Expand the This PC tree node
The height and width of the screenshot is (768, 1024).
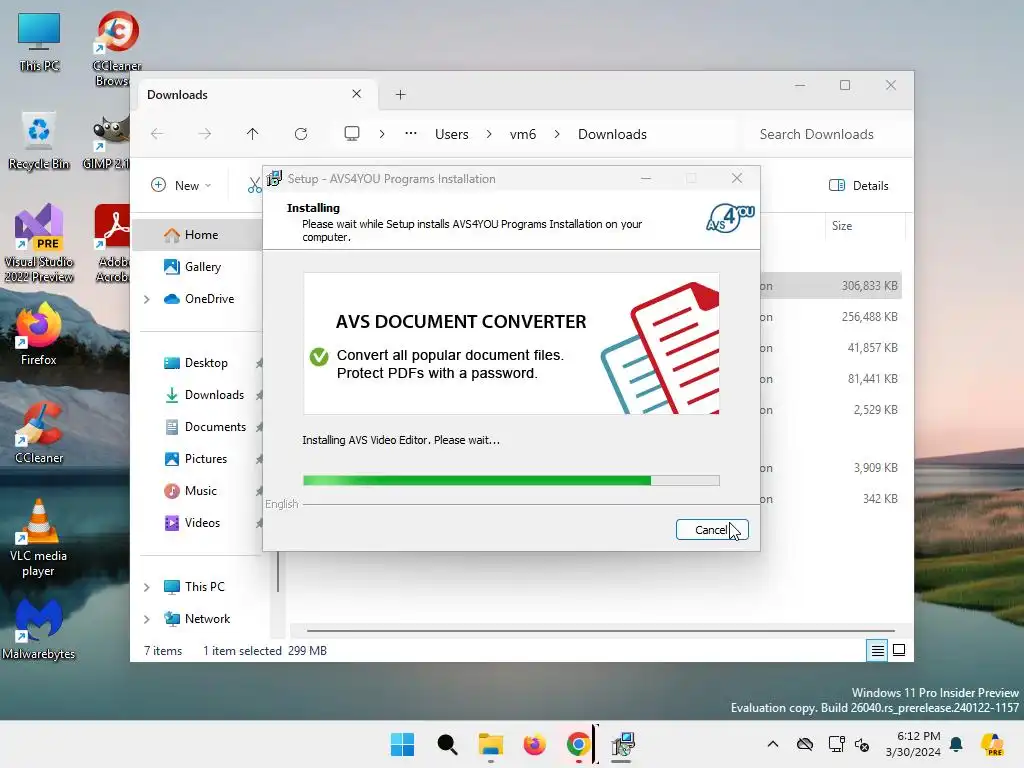pyautogui.click(x=147, y=587)
